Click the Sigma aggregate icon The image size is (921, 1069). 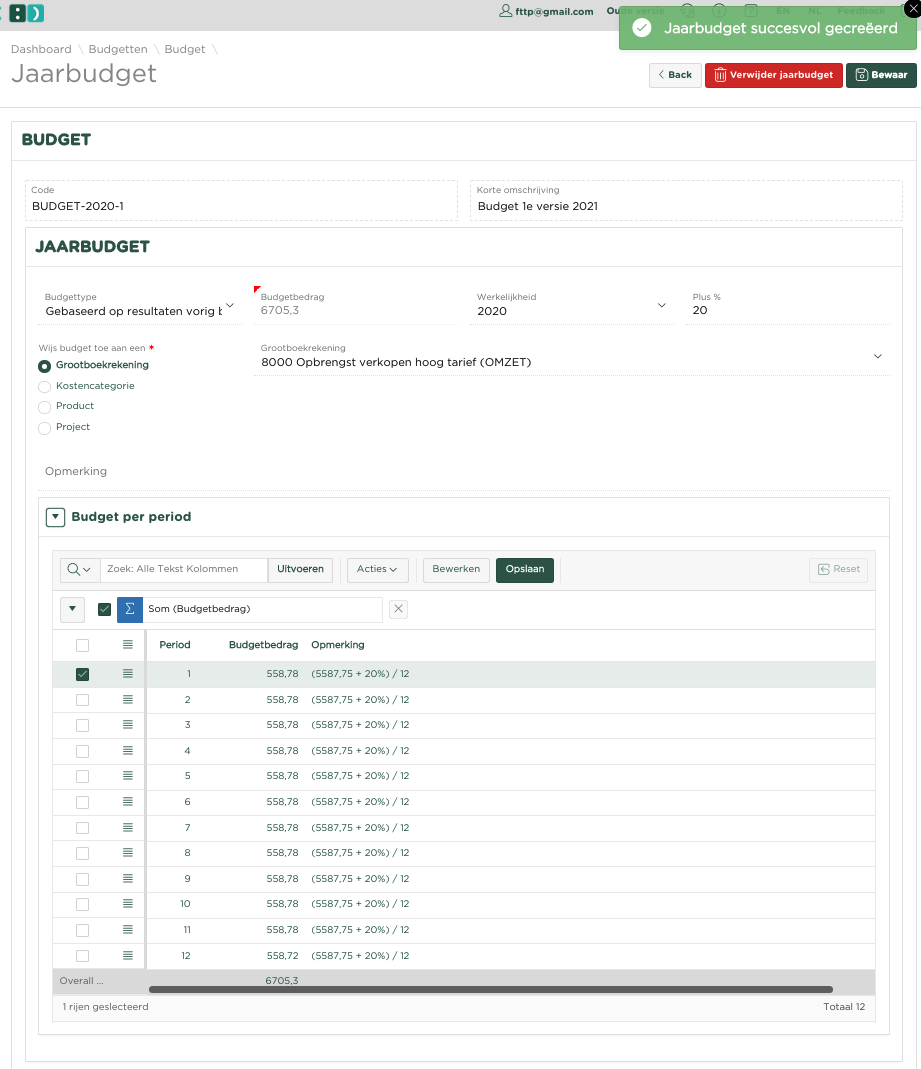130,609
